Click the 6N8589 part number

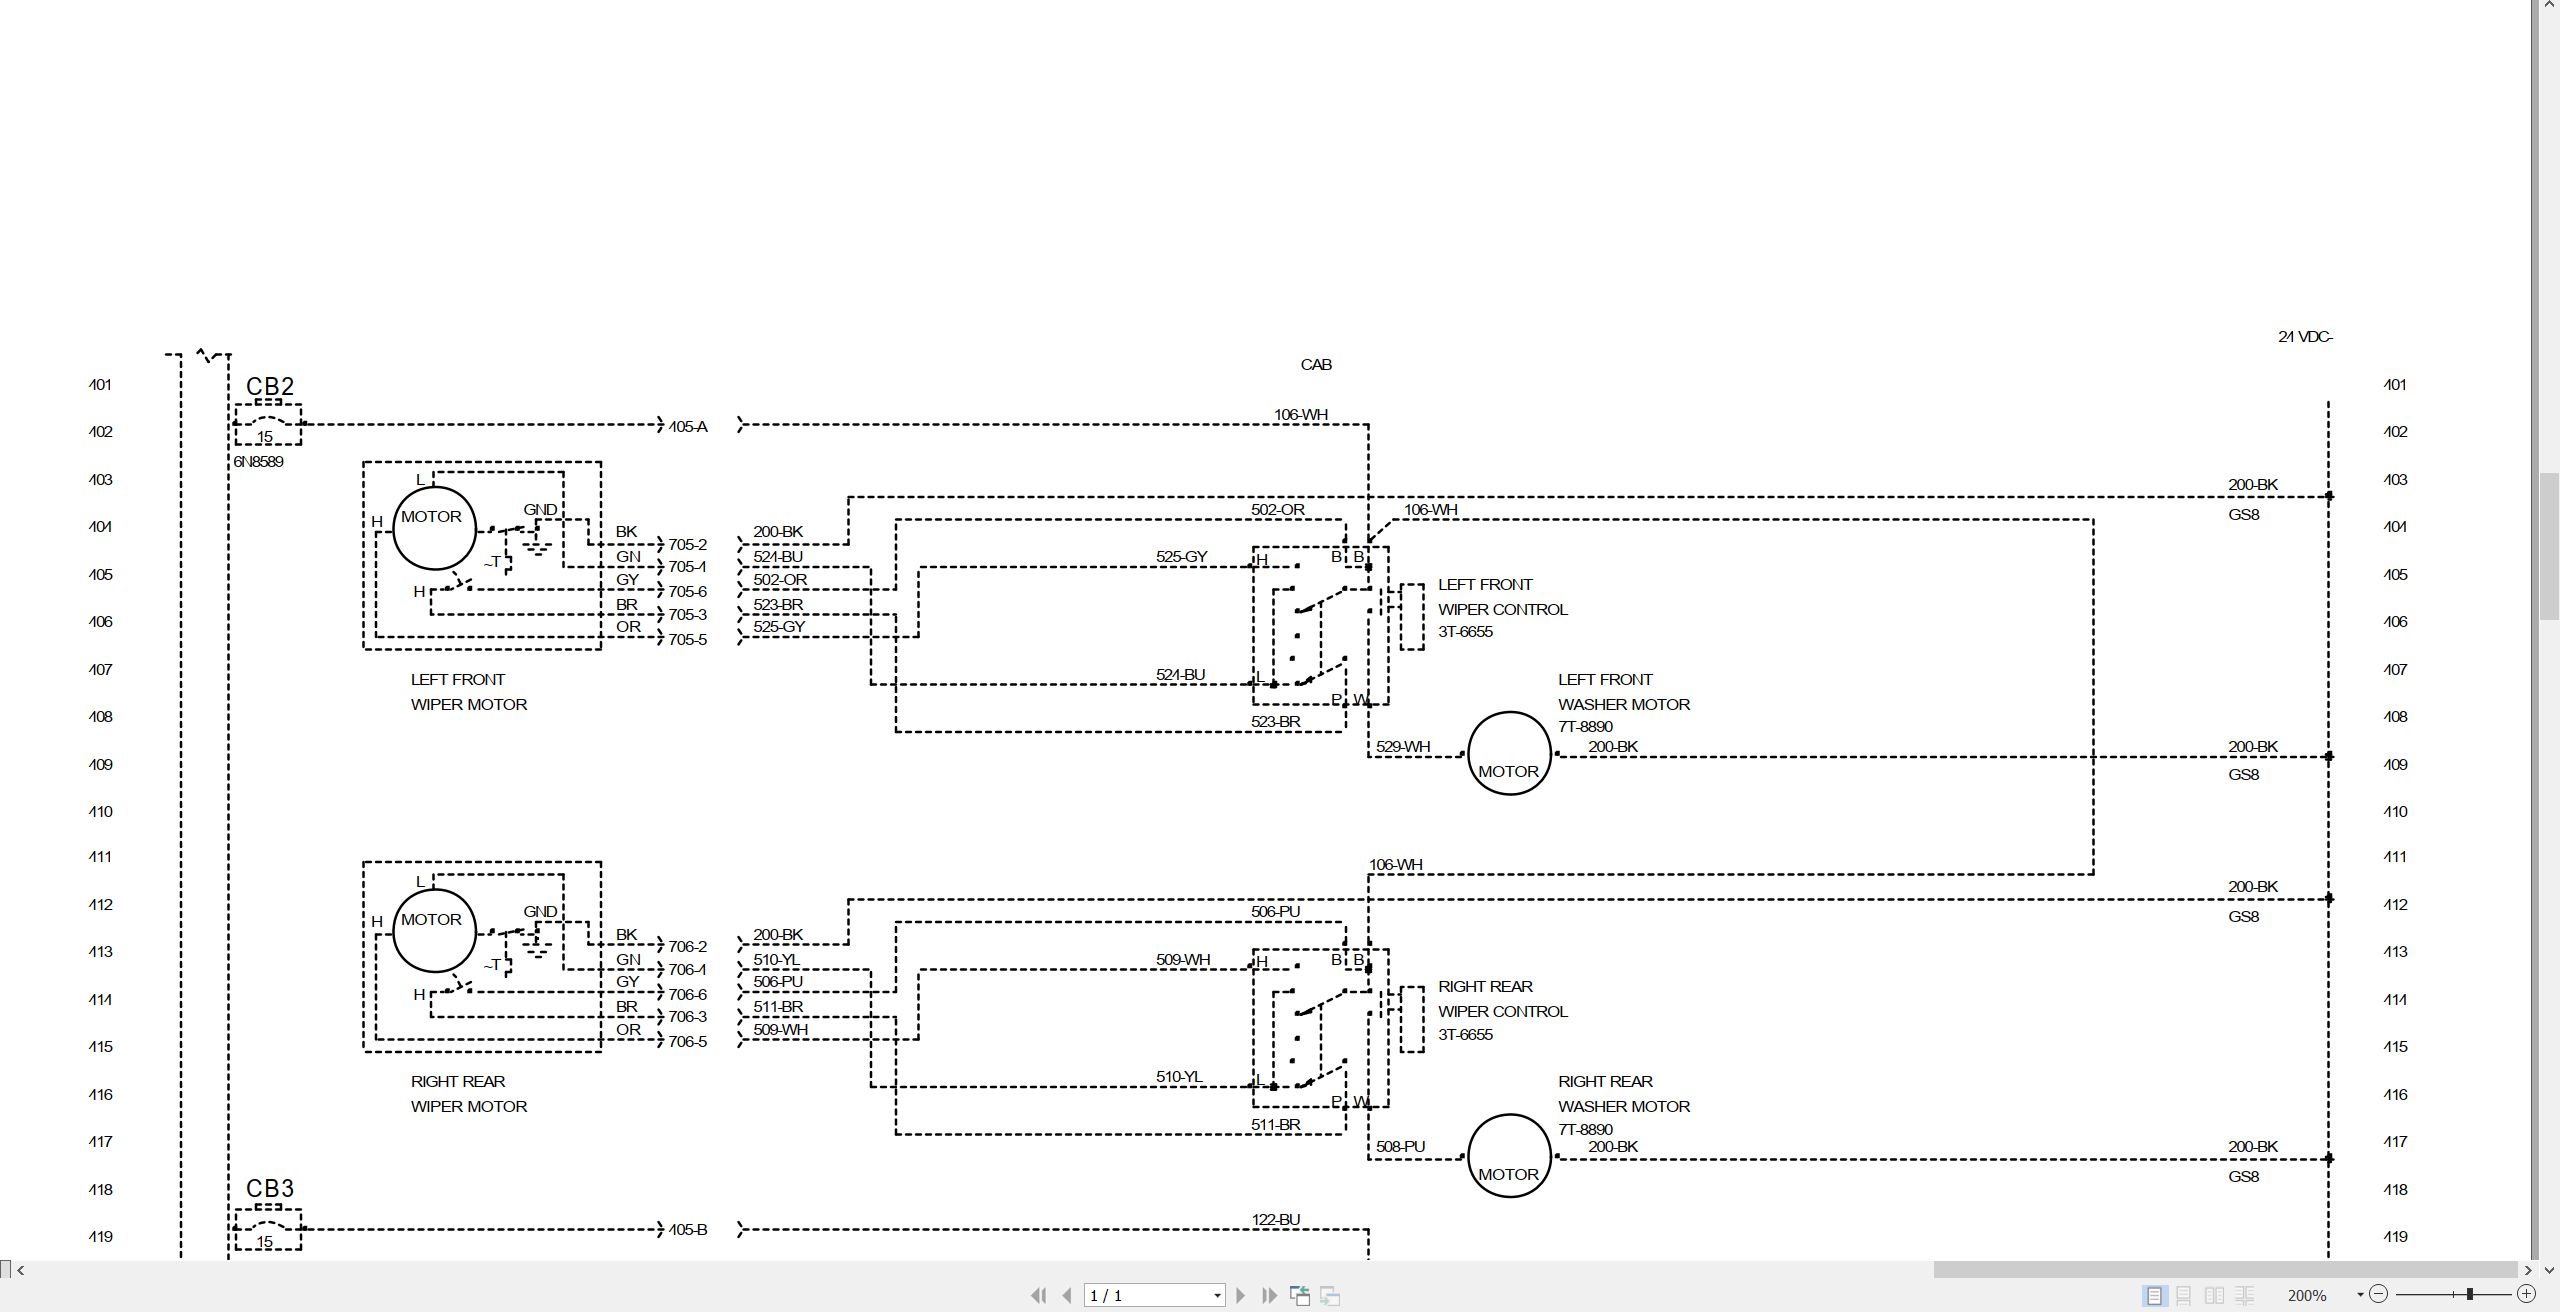point(258,462)
